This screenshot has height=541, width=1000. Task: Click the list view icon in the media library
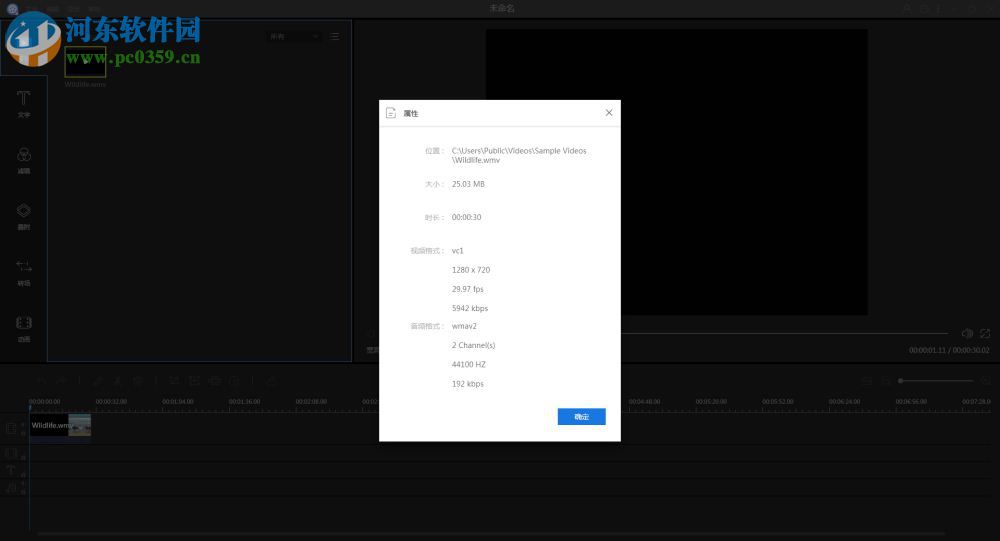coord(335,36)
